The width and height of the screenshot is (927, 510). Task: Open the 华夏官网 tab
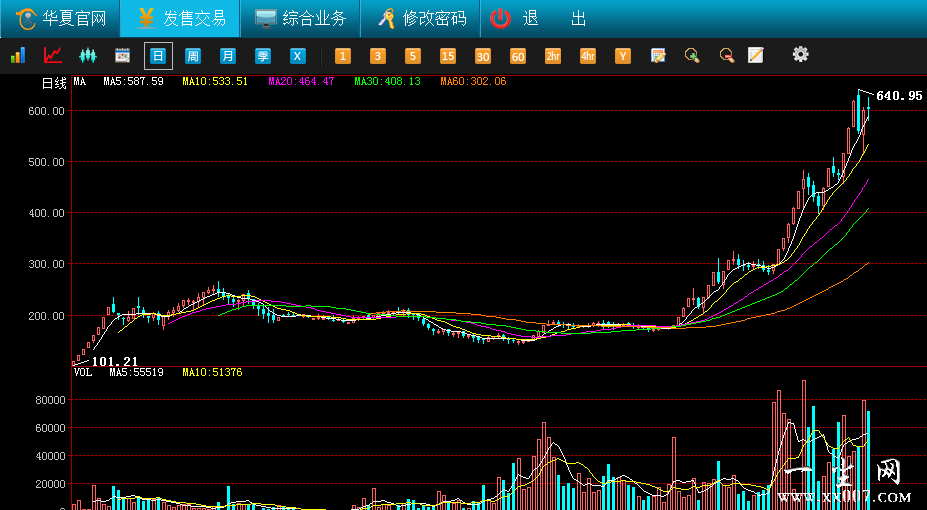(x=60, y=18)
